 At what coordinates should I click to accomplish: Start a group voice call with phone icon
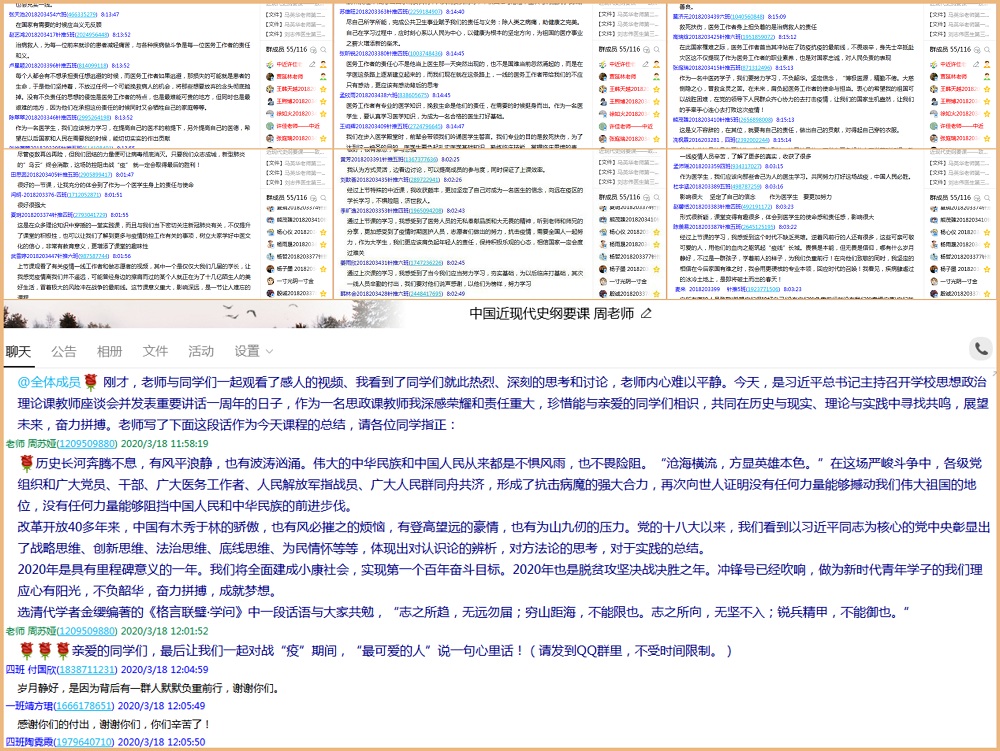pyautogui.click(x=981, y=349)
